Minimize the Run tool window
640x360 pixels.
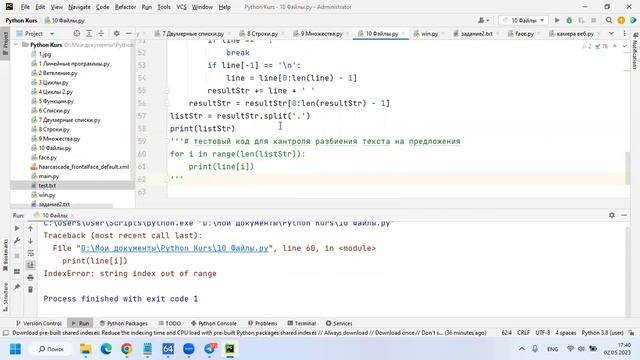624,215
